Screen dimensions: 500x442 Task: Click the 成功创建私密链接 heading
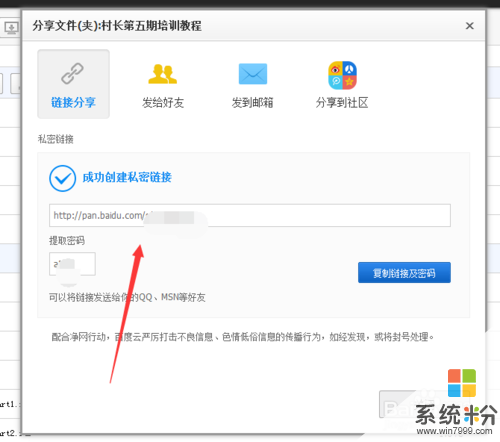point(127,177)
